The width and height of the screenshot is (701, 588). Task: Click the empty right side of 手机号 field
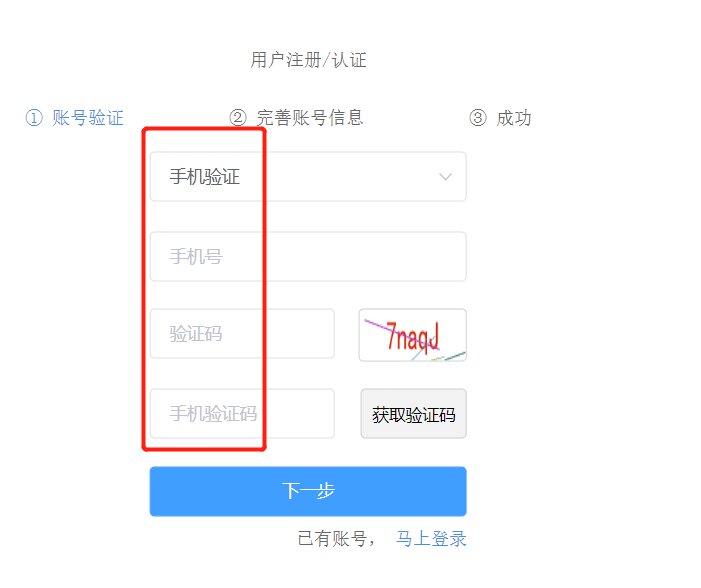pos(367,257)
